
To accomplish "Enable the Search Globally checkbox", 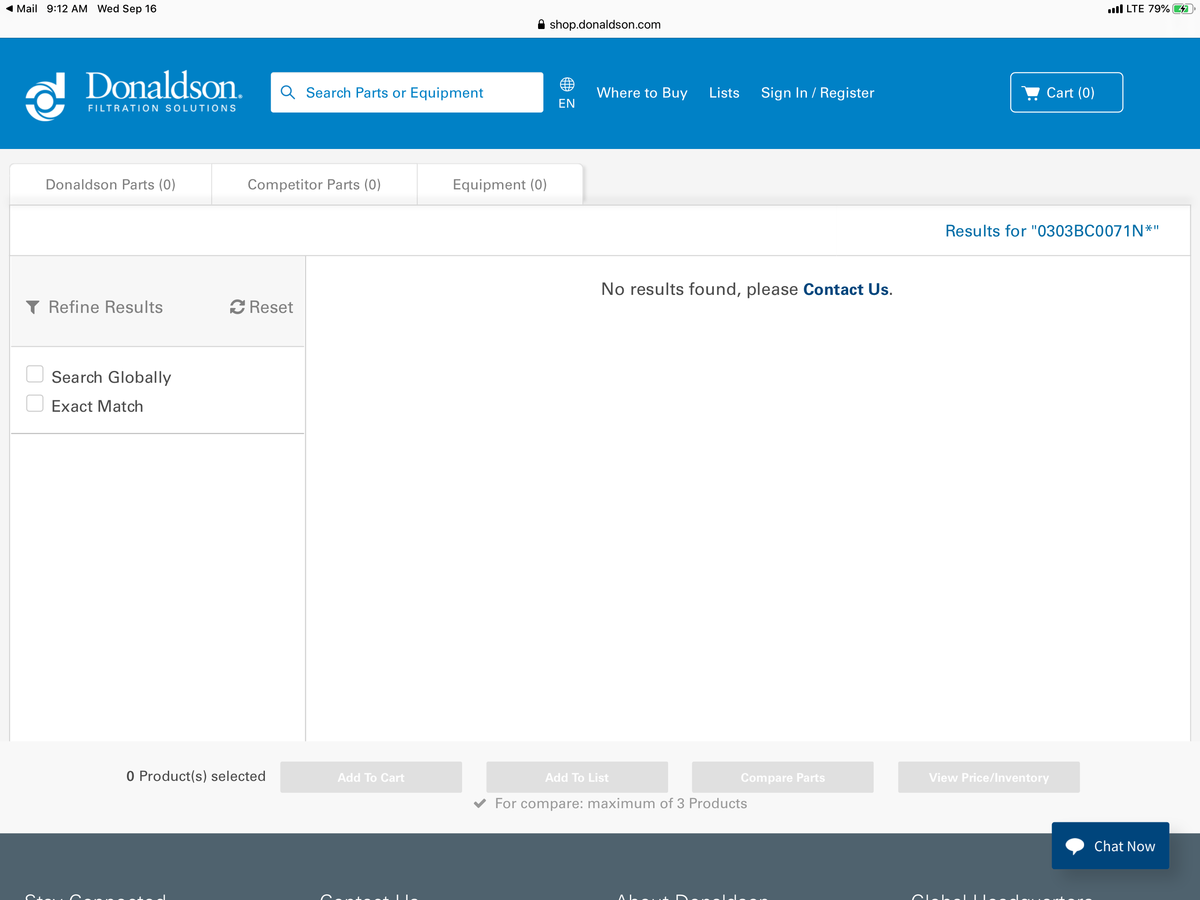I will pyautogui.click(x=35, y=375).
